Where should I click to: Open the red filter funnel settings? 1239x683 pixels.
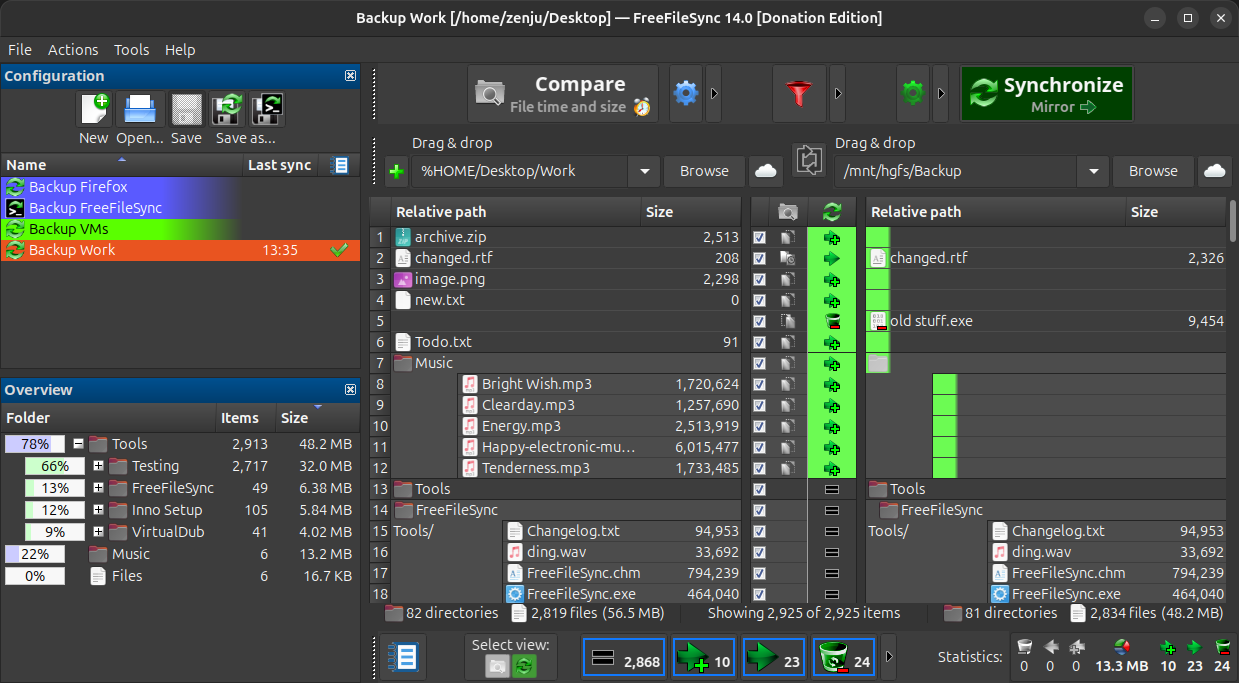pos(797,94)
